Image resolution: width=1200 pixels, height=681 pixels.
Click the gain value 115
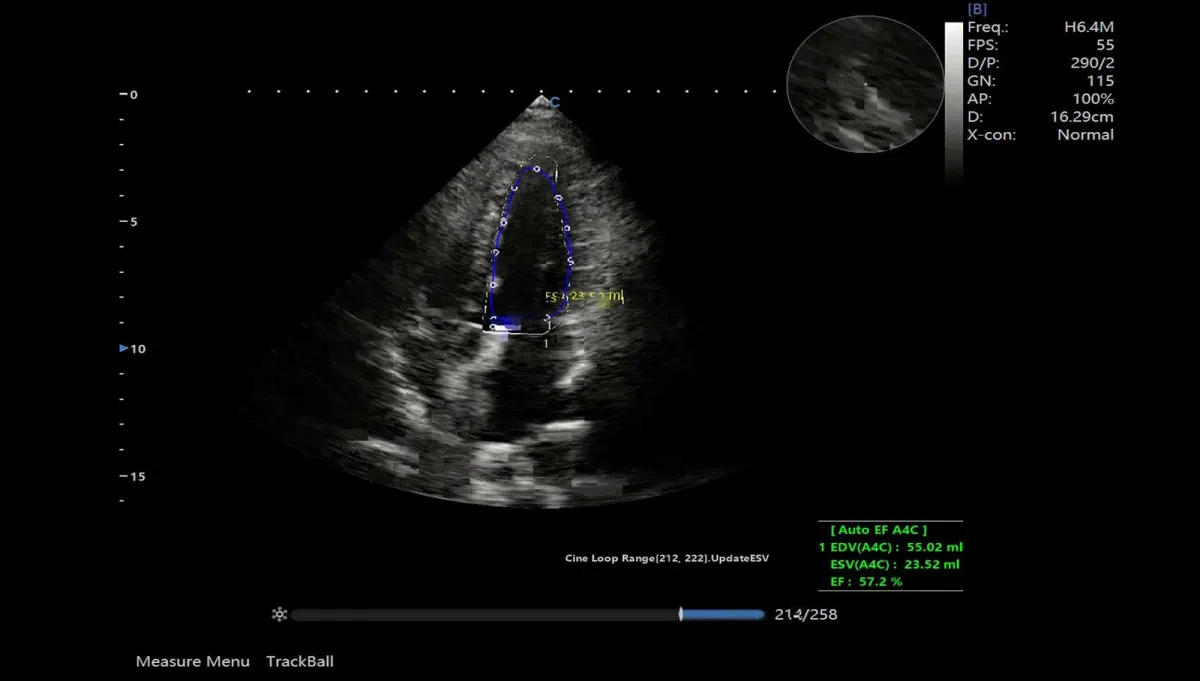coord(1101,81)
